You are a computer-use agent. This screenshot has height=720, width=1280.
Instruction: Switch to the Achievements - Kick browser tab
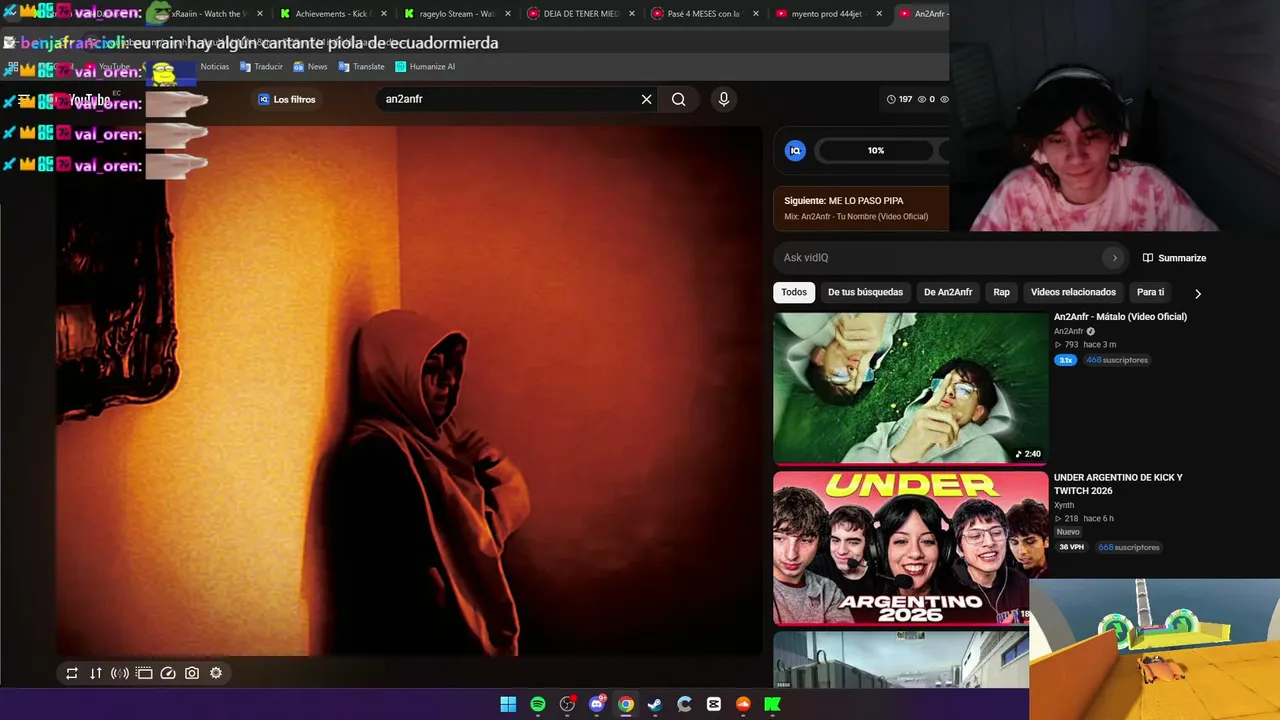332,14
